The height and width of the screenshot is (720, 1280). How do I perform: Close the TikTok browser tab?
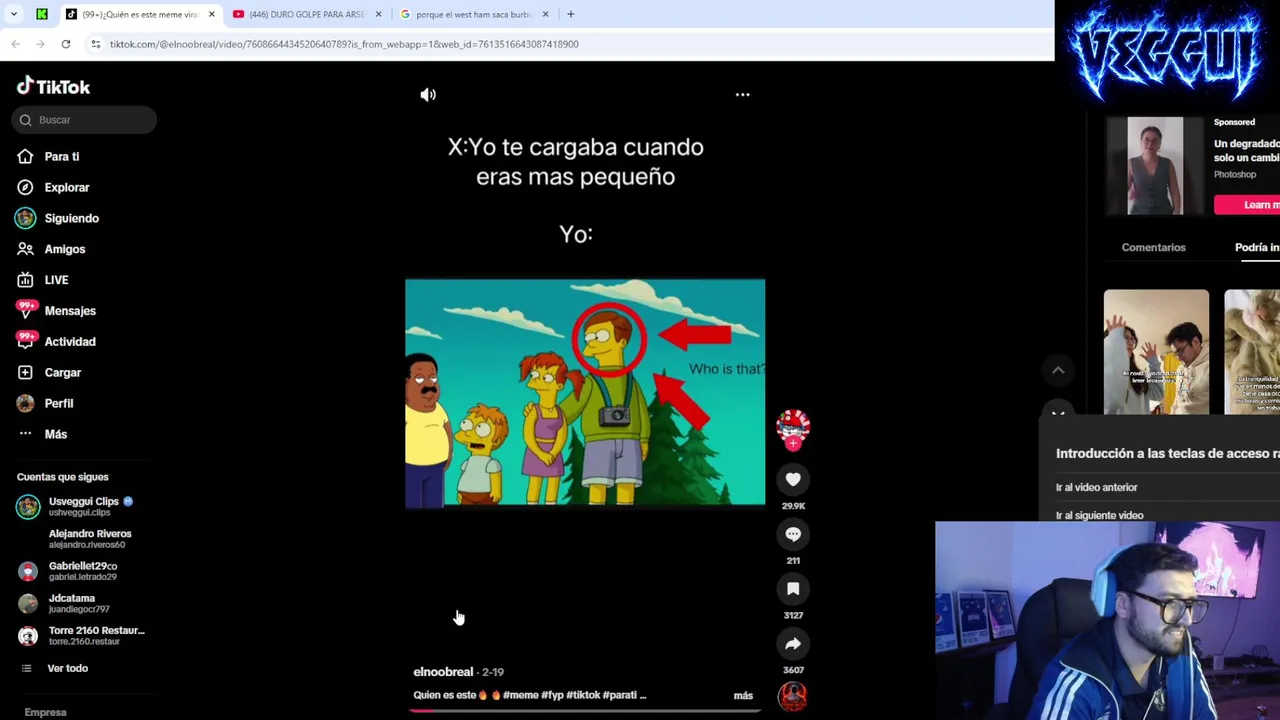tap(211, 14)
